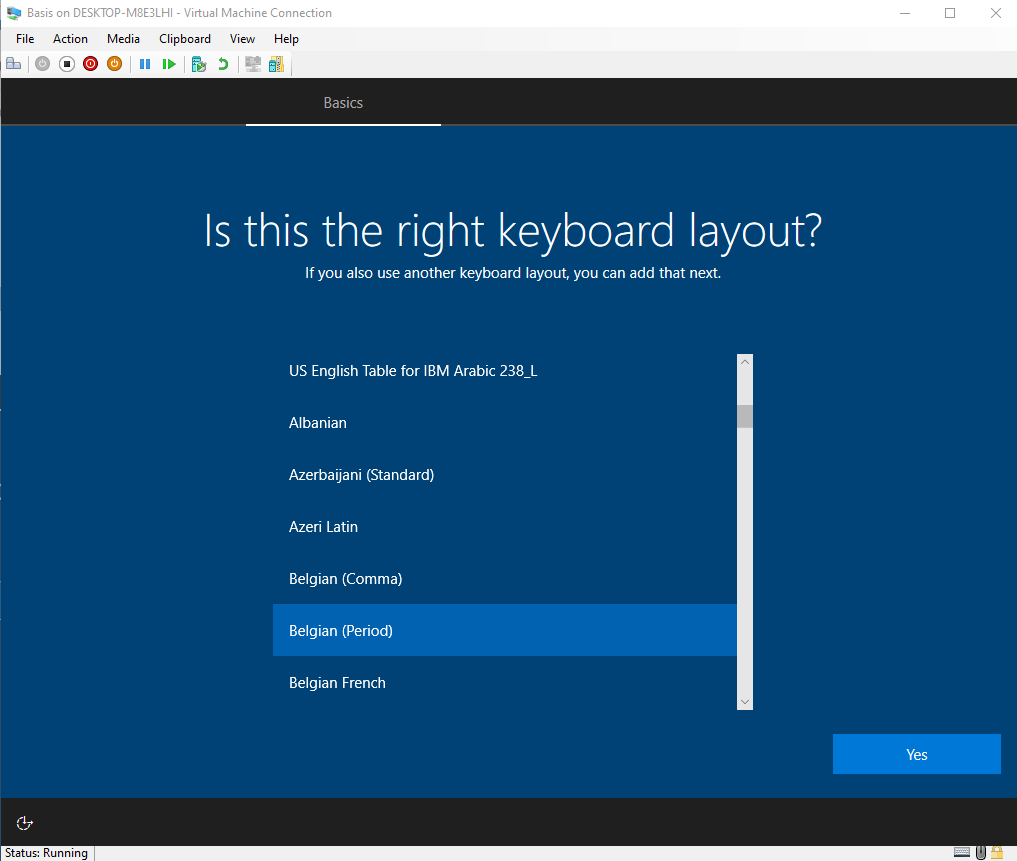Minimize the Virtual Machine Connection window
Screen dimensions: 1017x861
(905, 13)
